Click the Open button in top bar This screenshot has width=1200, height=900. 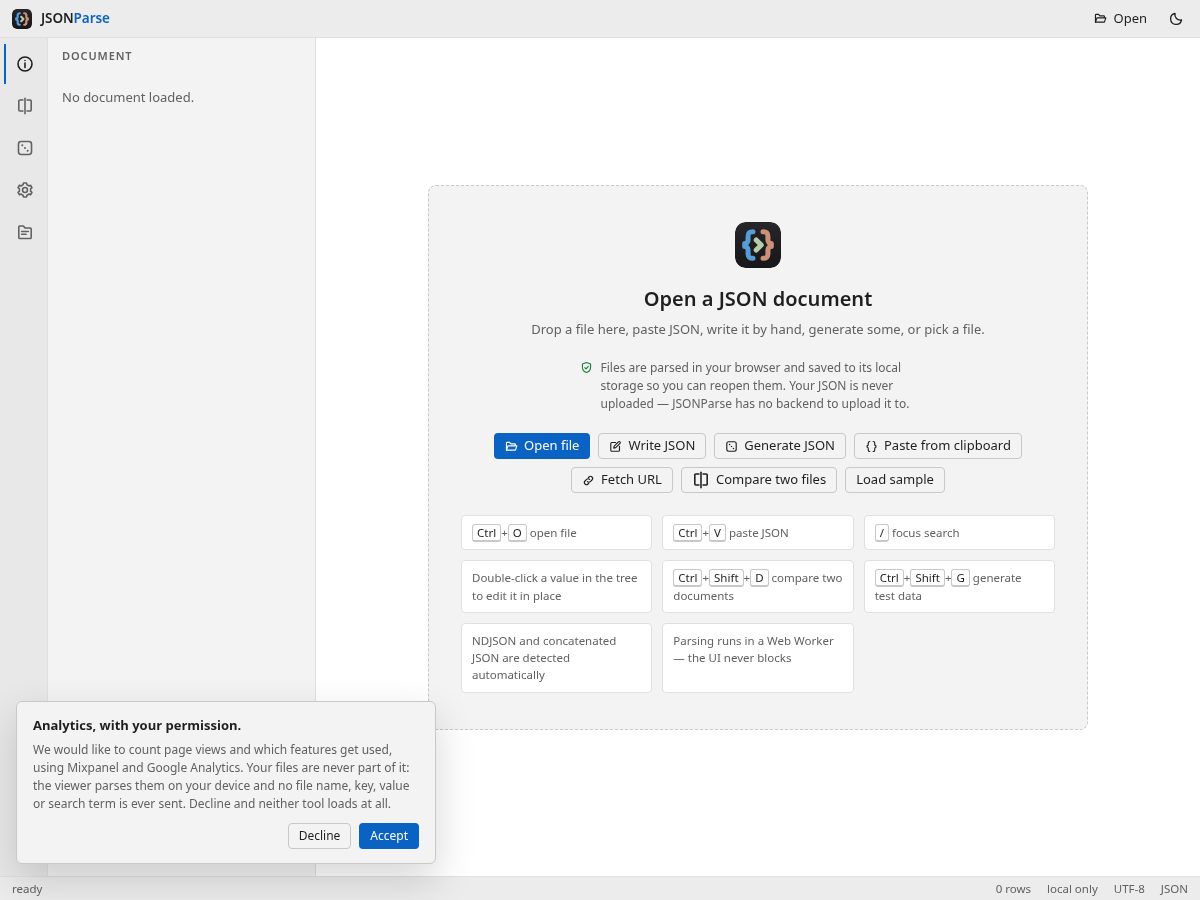click(1120, 18)
